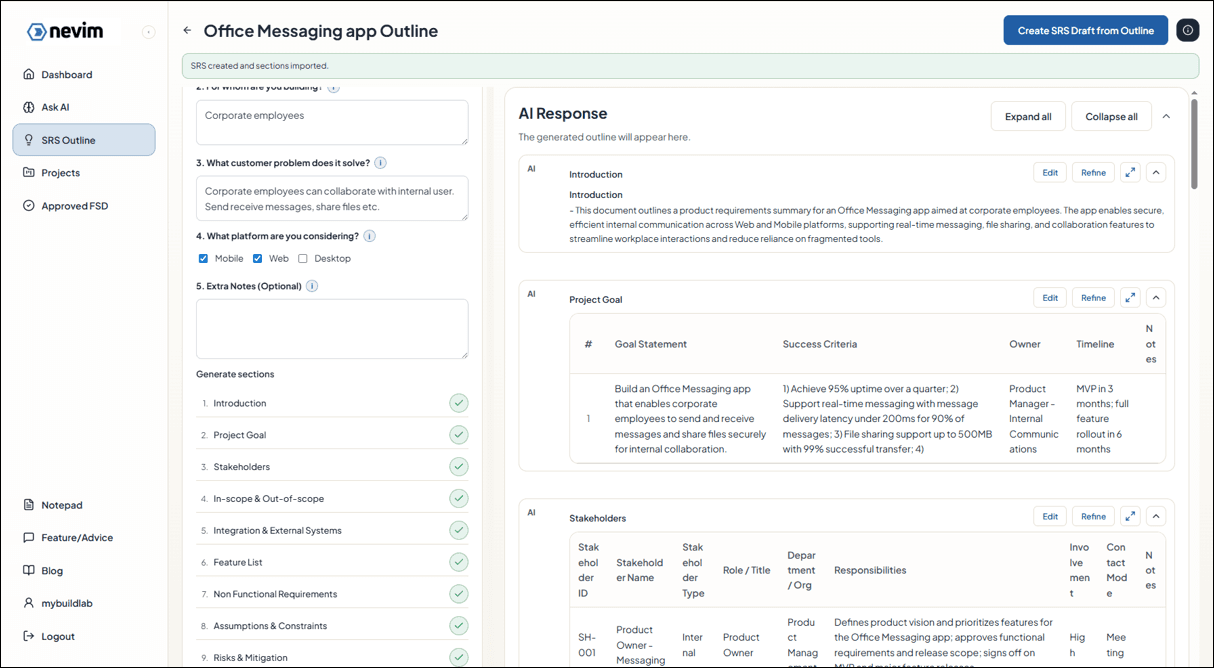Expand the Project Goal section to fullscreen
Screen dimensions: 1214x668
[1130, 298]
